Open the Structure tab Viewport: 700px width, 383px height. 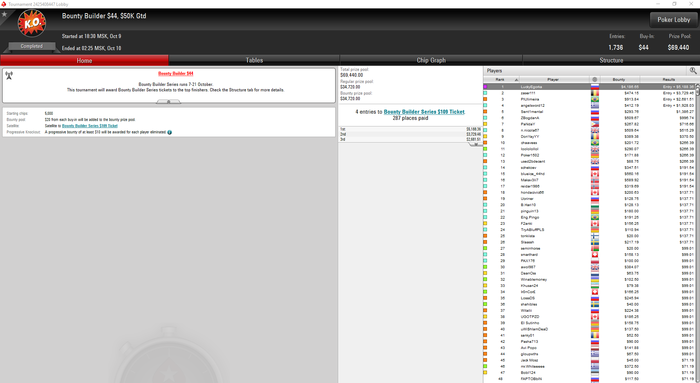pyautogui.click(x=611, y=60)
